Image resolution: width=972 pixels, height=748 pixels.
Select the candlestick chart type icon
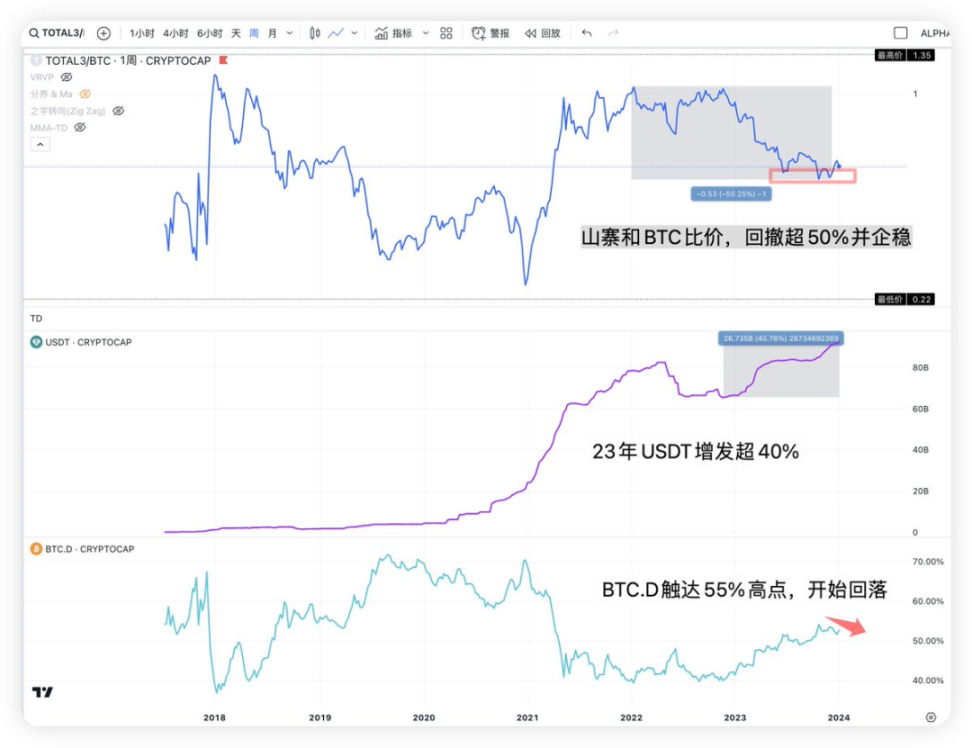[315, 33]
